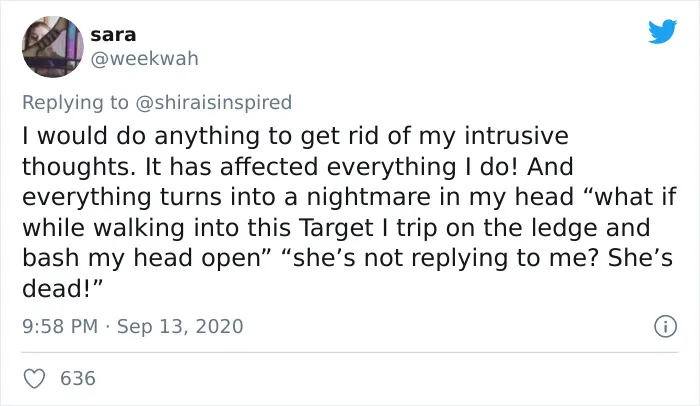The image size is (700, 406).
Task: Open the @weekwah handle
Action: (145, 59)
